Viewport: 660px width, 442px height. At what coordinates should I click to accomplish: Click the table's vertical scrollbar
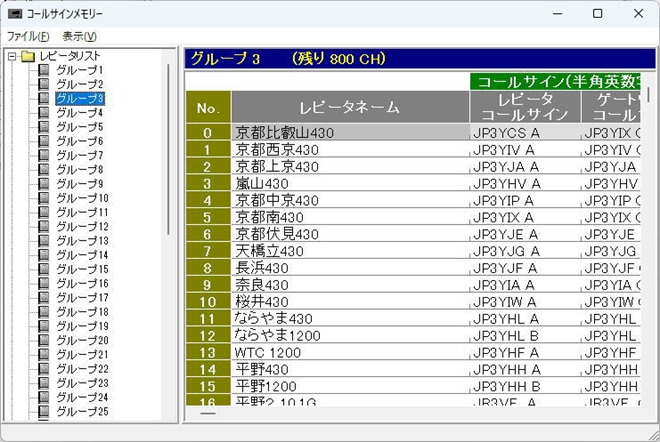click(649, 95)
